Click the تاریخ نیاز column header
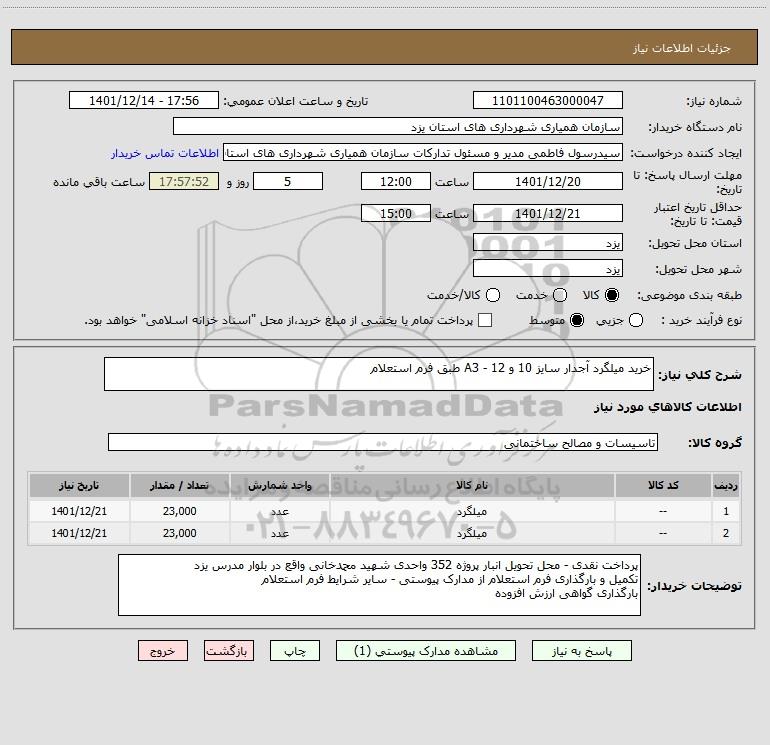This screenshot has width=770, height=745. pos(79,486)
